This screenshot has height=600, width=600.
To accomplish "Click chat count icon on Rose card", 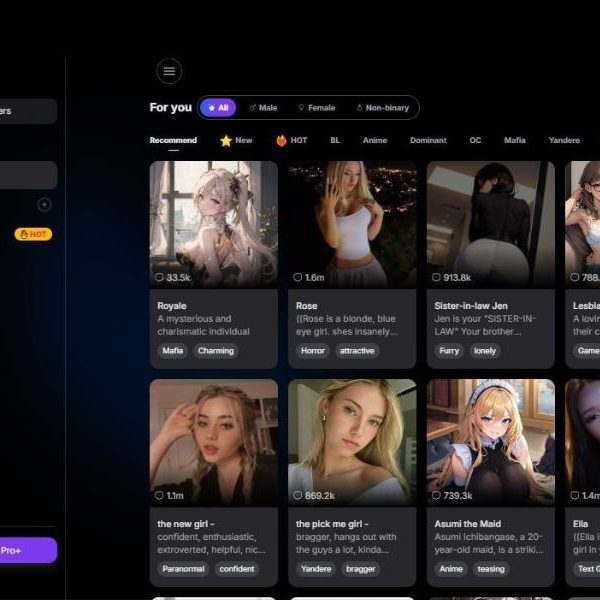I will click(297, 277).
